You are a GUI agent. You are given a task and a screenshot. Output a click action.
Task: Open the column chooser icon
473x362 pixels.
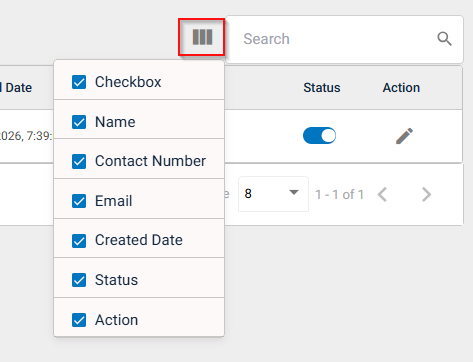[x=202, y=37]
